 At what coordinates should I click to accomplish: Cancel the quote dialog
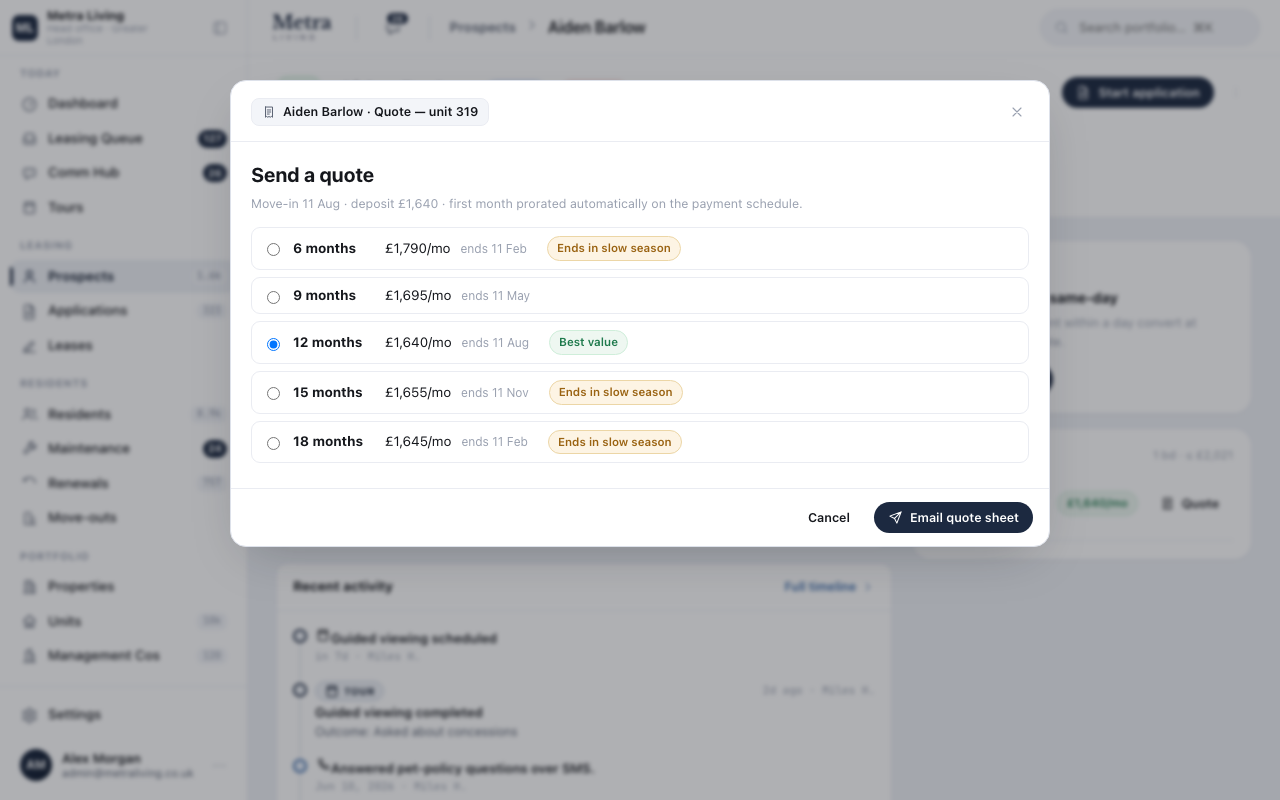(829, 517)
